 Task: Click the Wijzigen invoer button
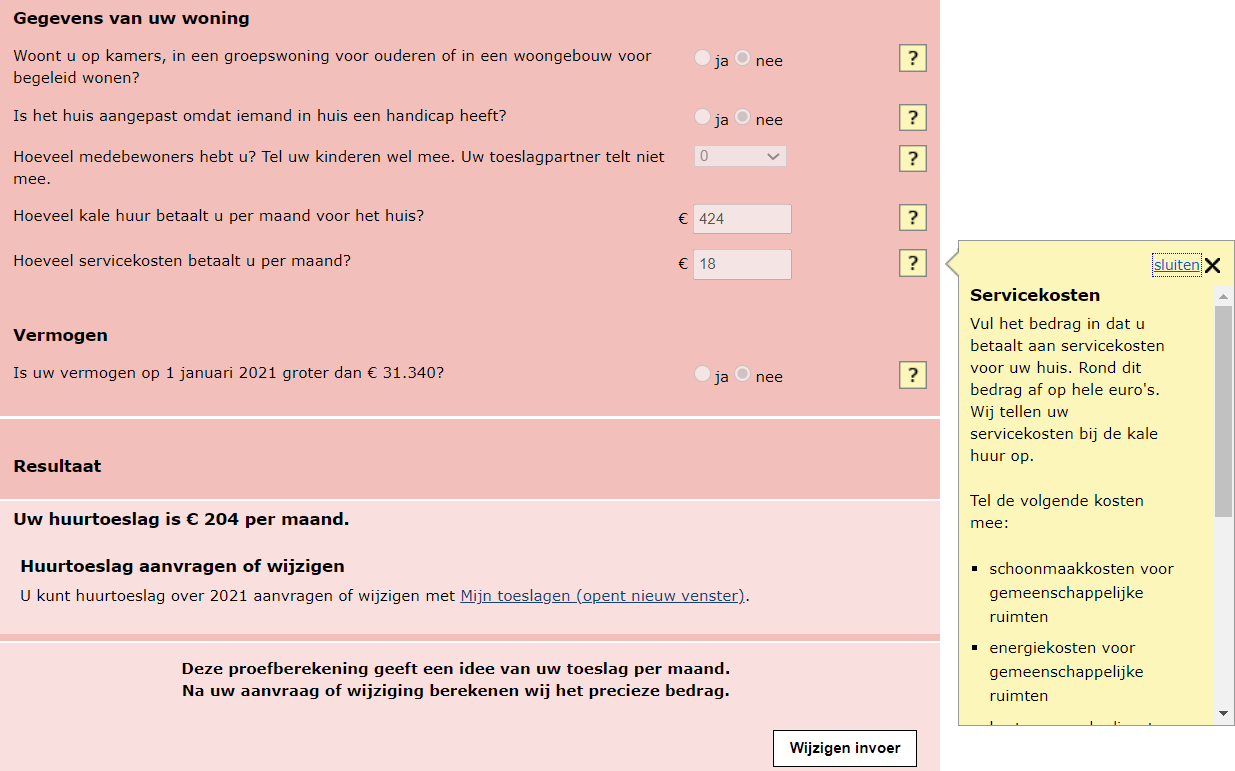844,748
